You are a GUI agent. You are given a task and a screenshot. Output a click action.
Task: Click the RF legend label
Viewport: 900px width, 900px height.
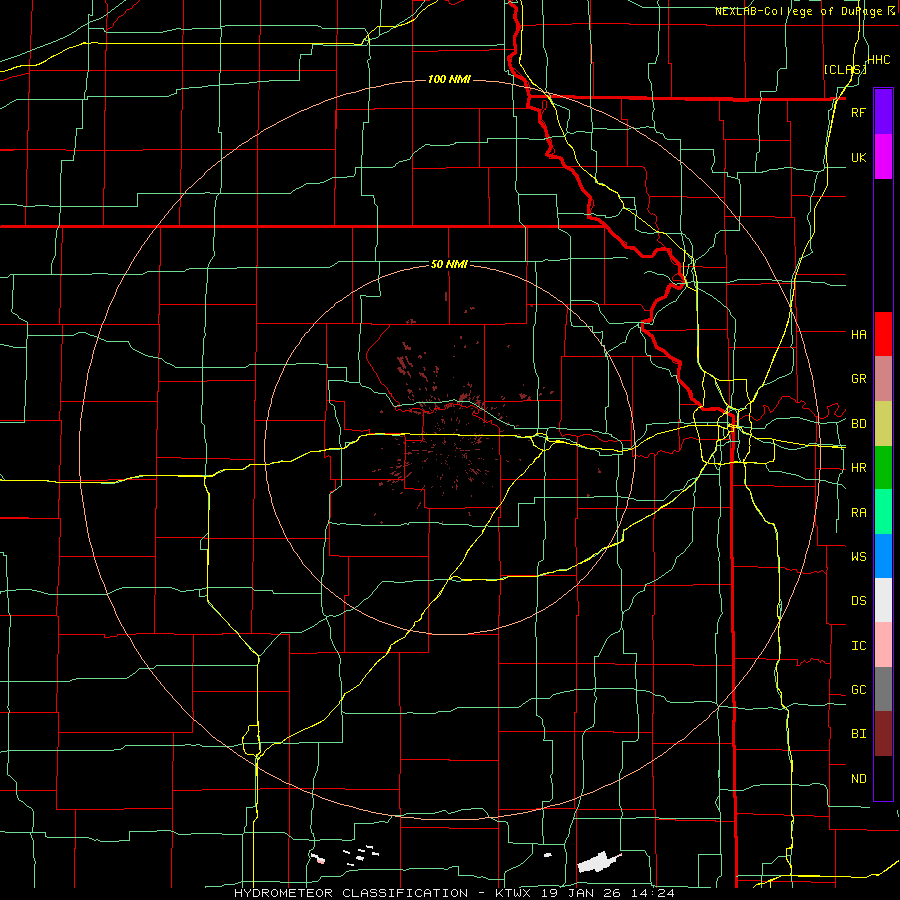[x=858, y=112]
